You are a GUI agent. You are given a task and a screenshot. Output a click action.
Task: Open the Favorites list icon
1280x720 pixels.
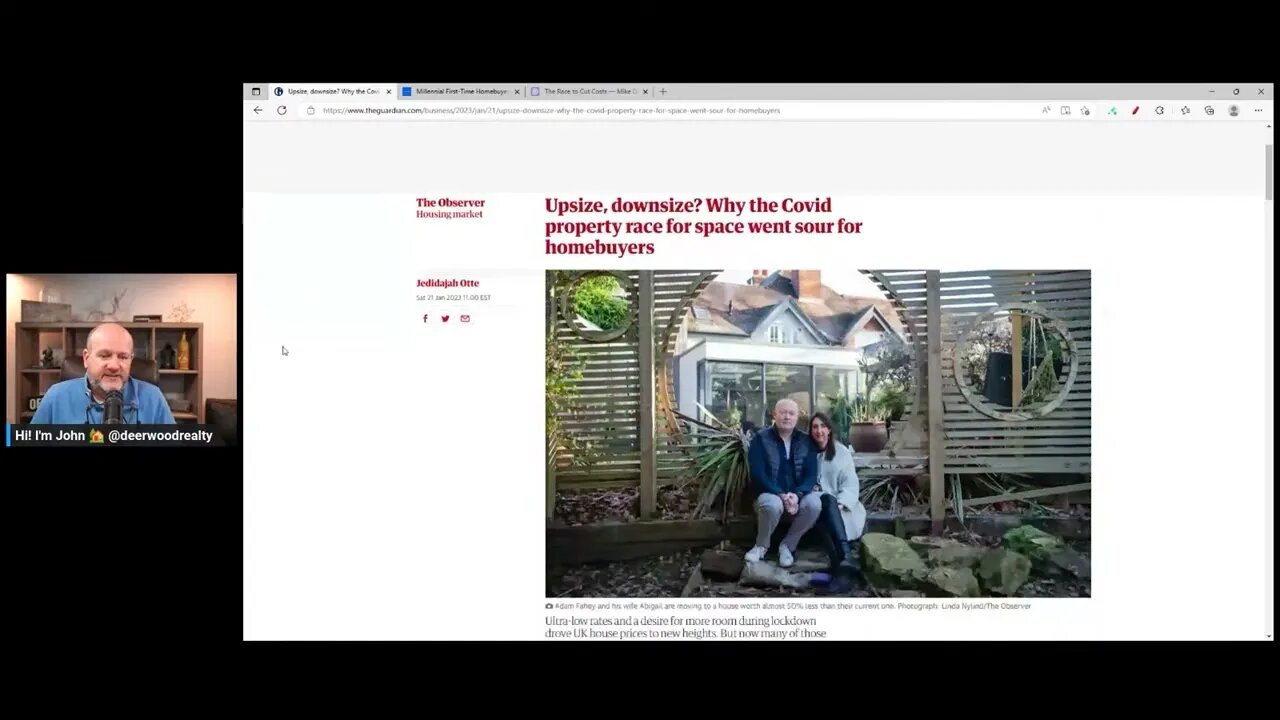pos(1185,110)
